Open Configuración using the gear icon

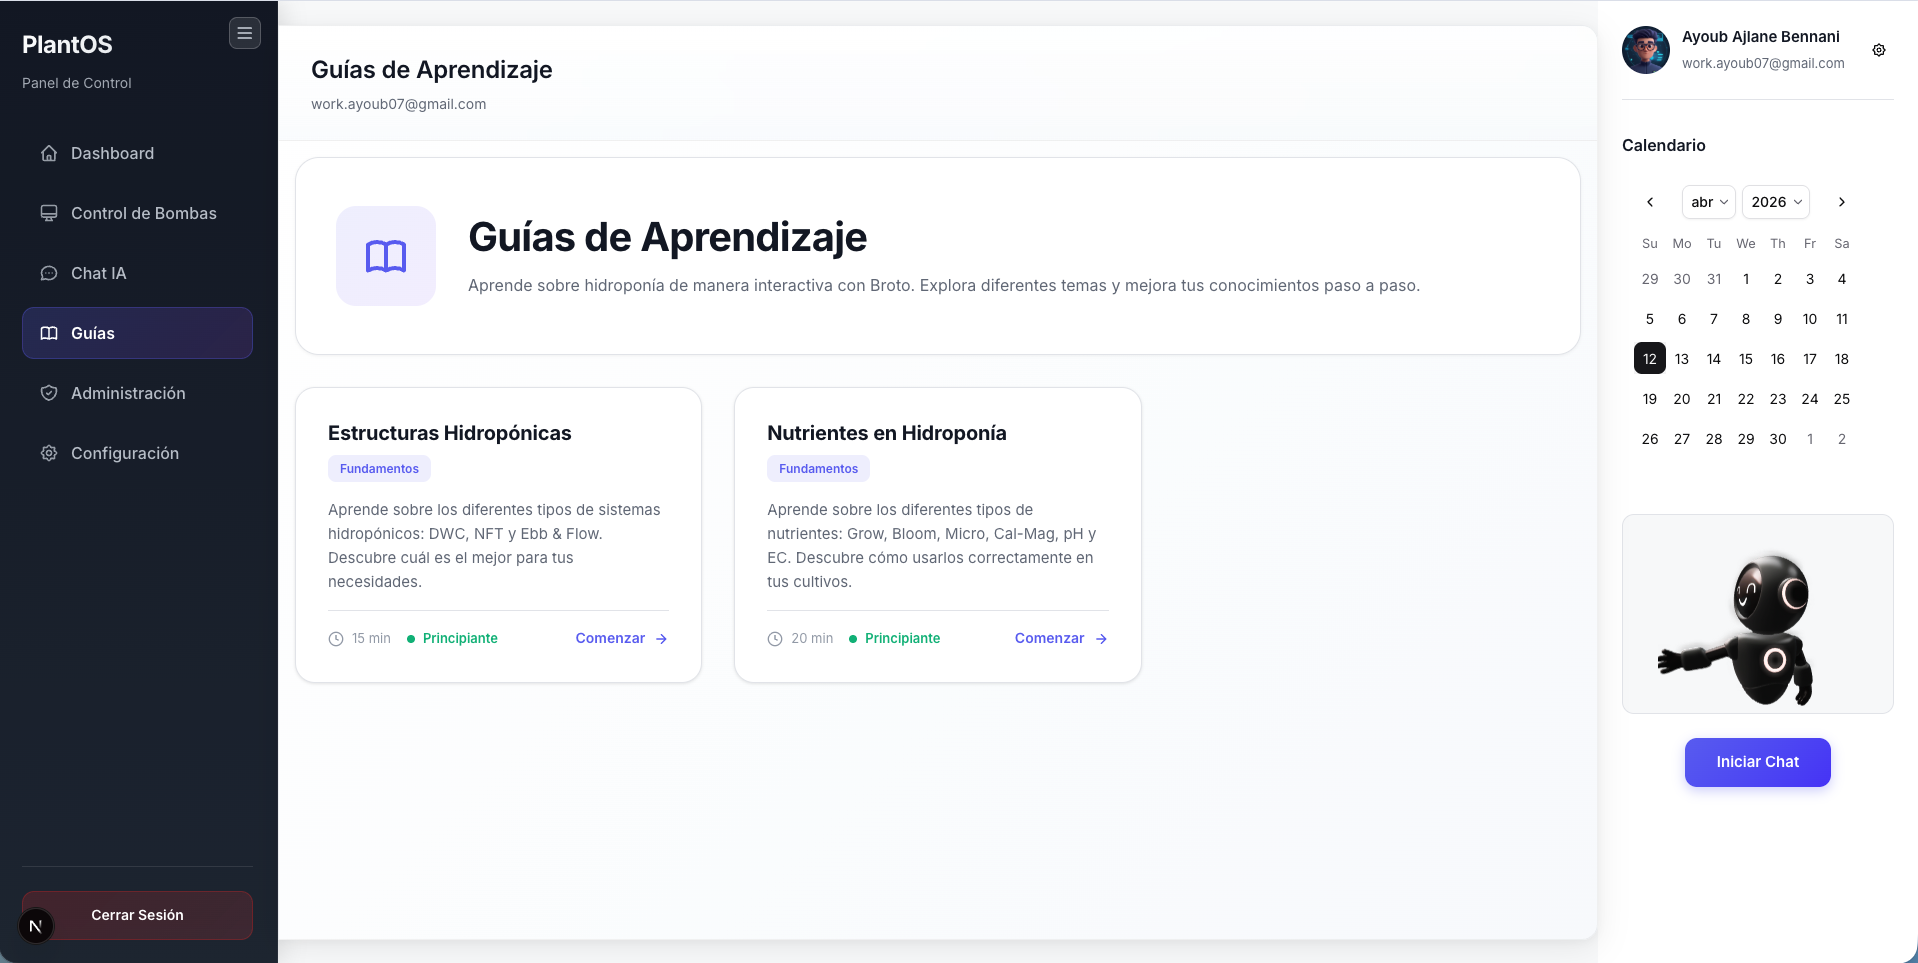coord(49,453)
